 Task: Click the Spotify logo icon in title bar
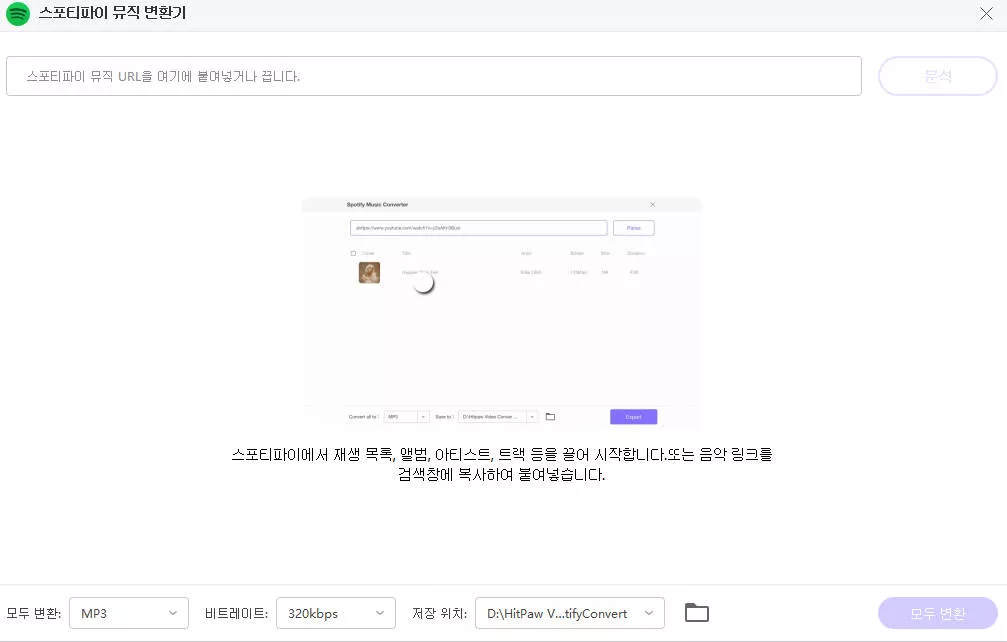18,13
